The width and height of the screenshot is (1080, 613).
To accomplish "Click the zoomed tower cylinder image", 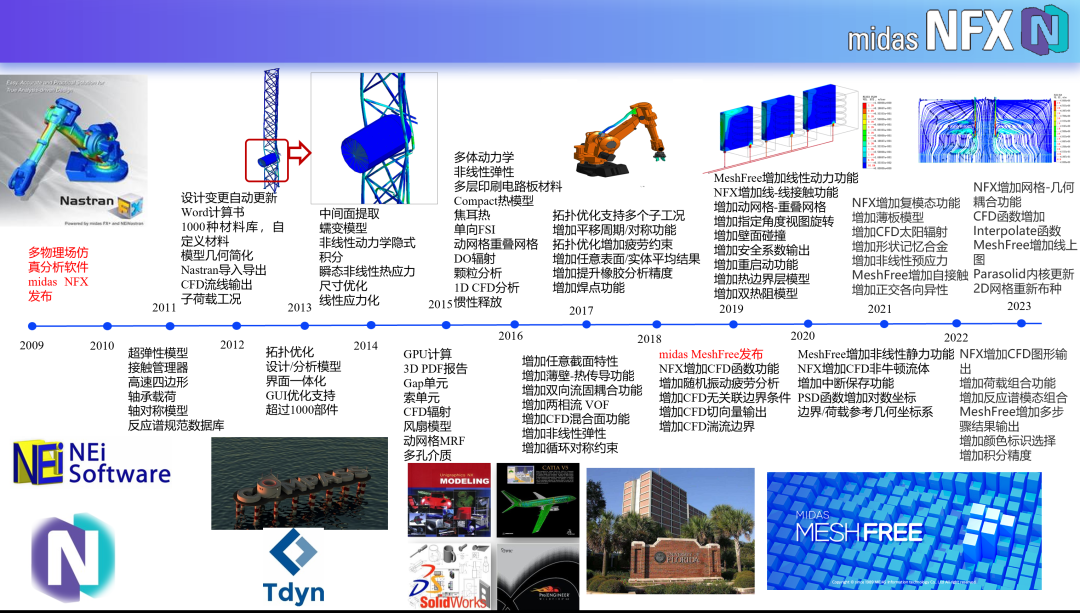I will click(x=374, y=138).
